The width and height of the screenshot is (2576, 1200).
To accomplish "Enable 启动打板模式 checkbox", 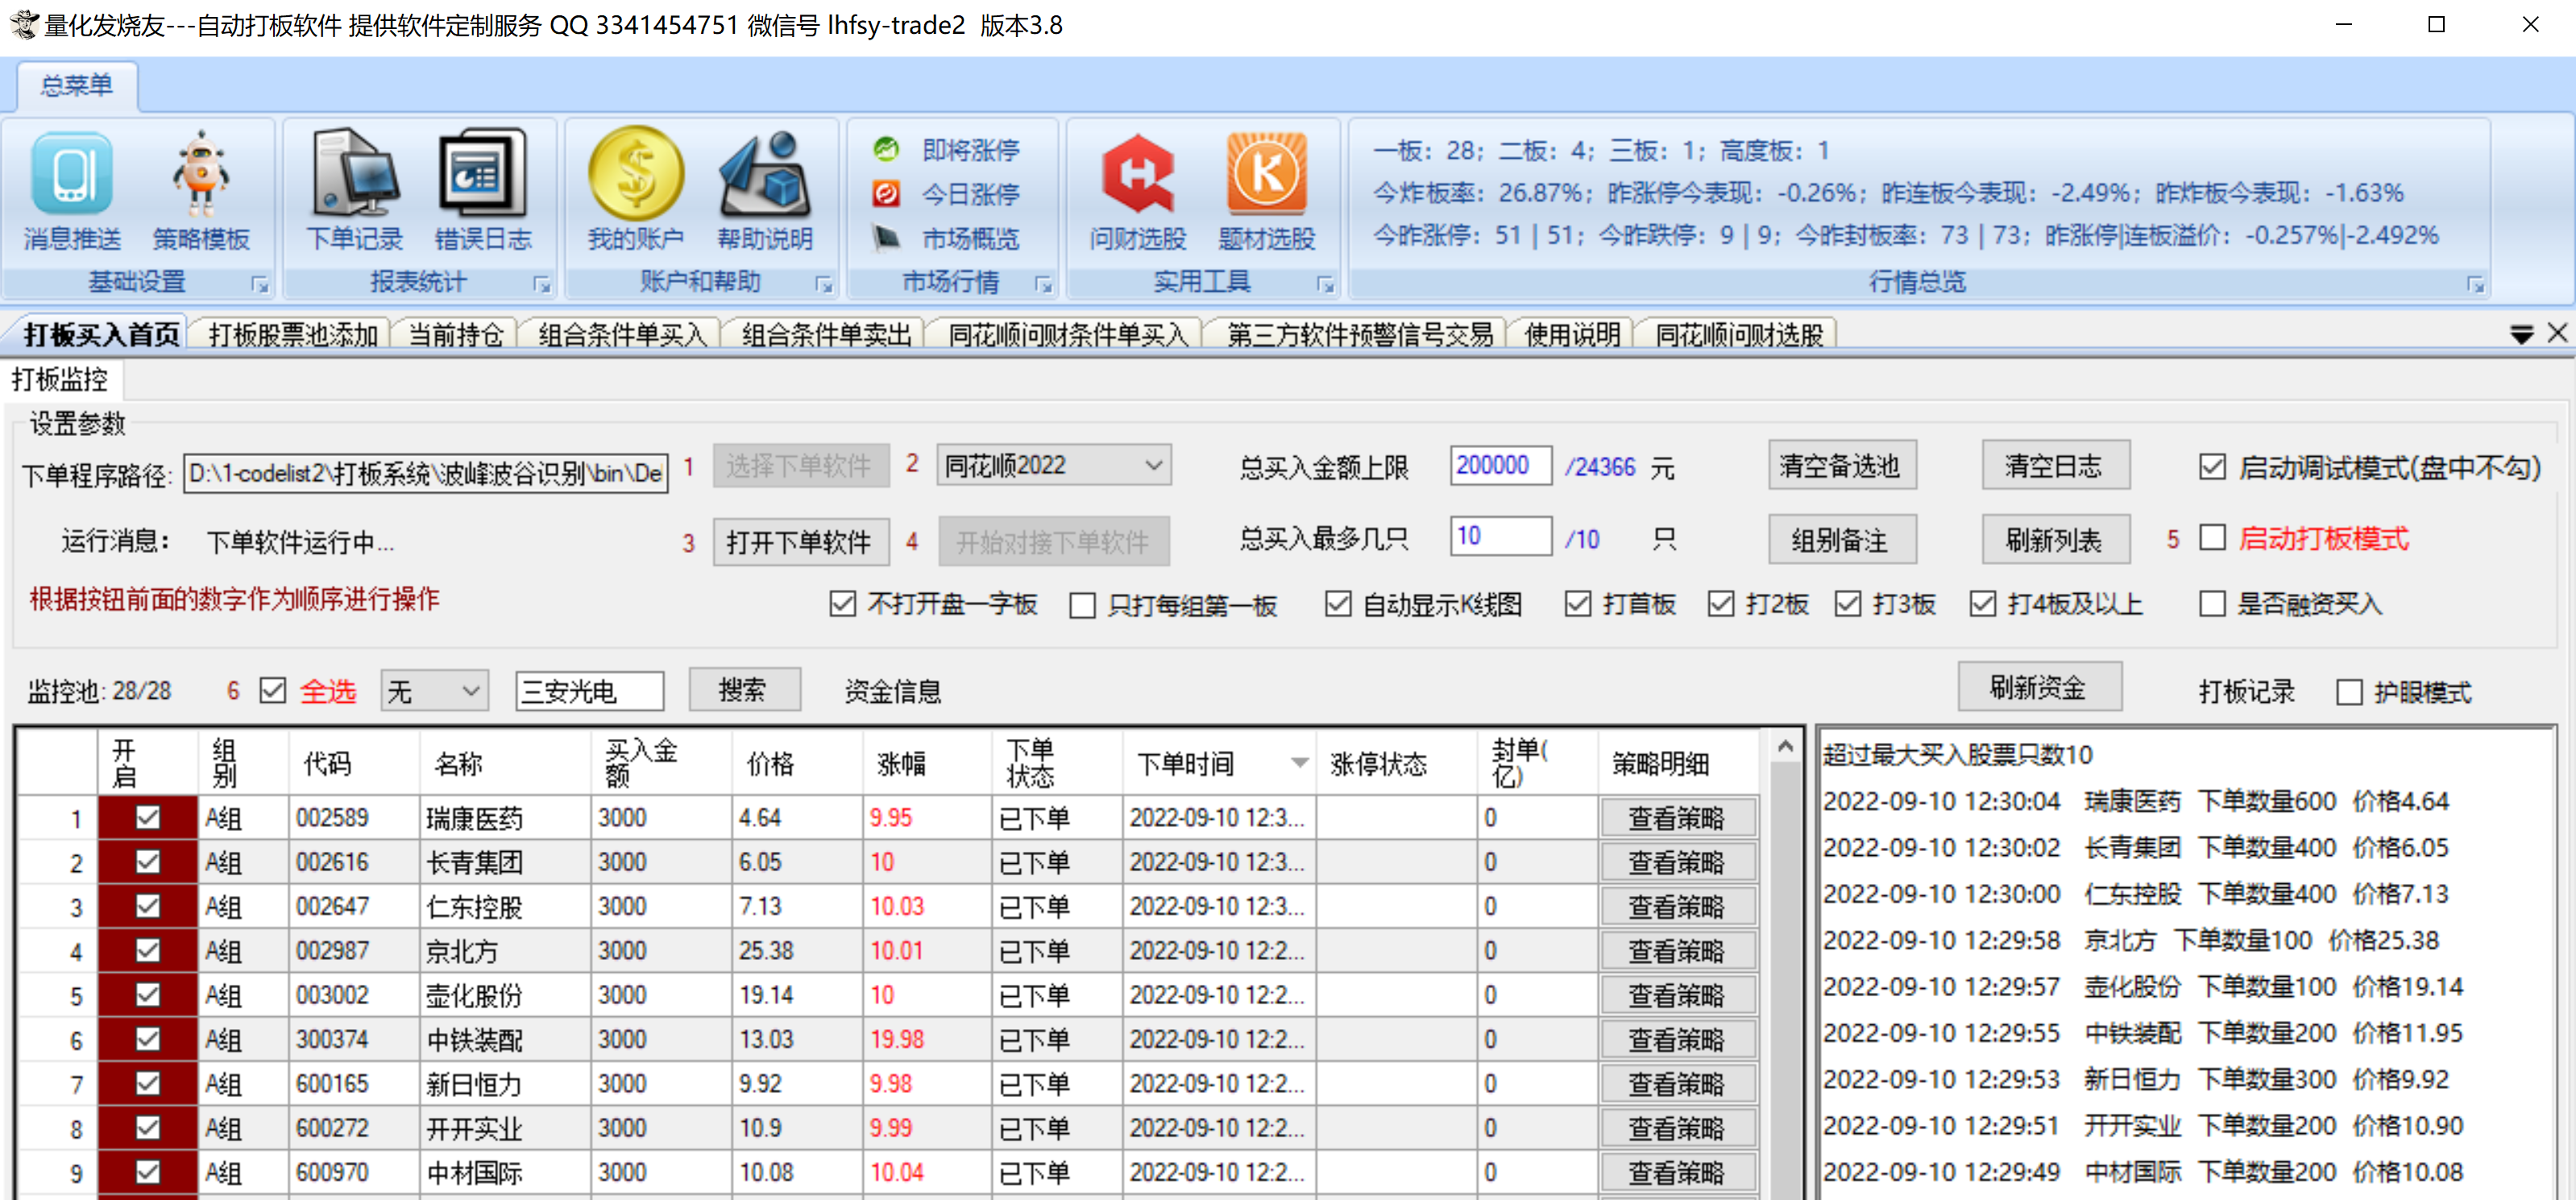I will tap(2211, 539).
